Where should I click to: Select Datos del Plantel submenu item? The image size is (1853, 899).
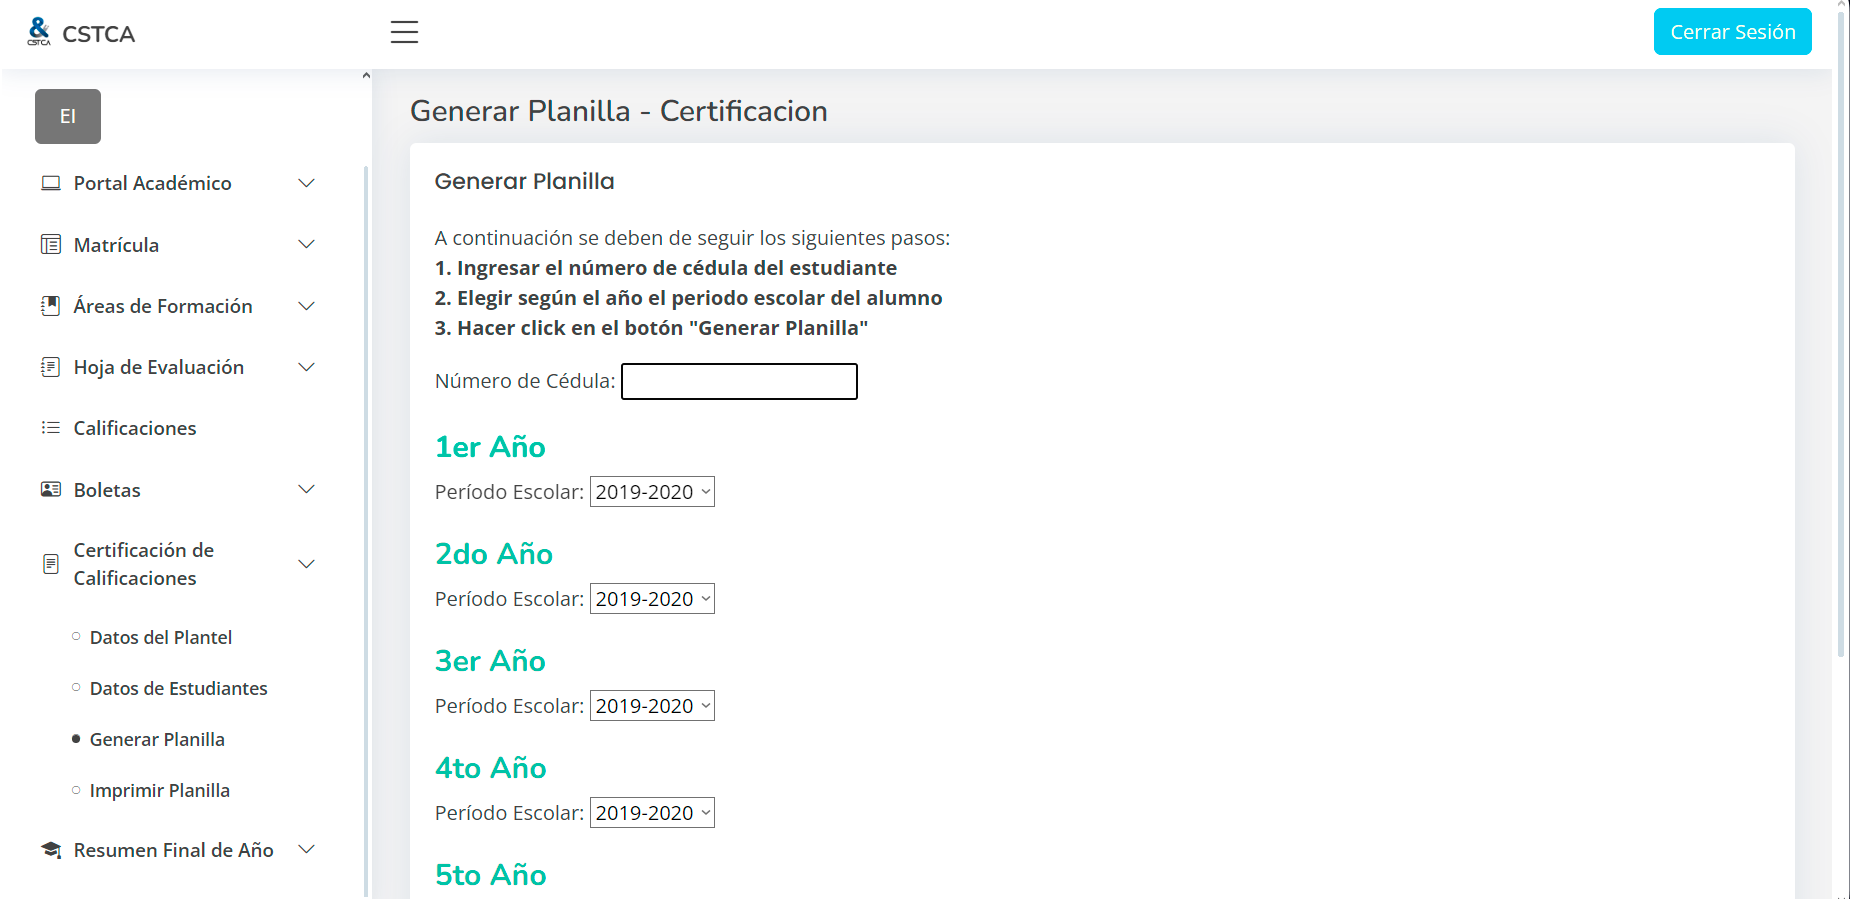[160, 637]
